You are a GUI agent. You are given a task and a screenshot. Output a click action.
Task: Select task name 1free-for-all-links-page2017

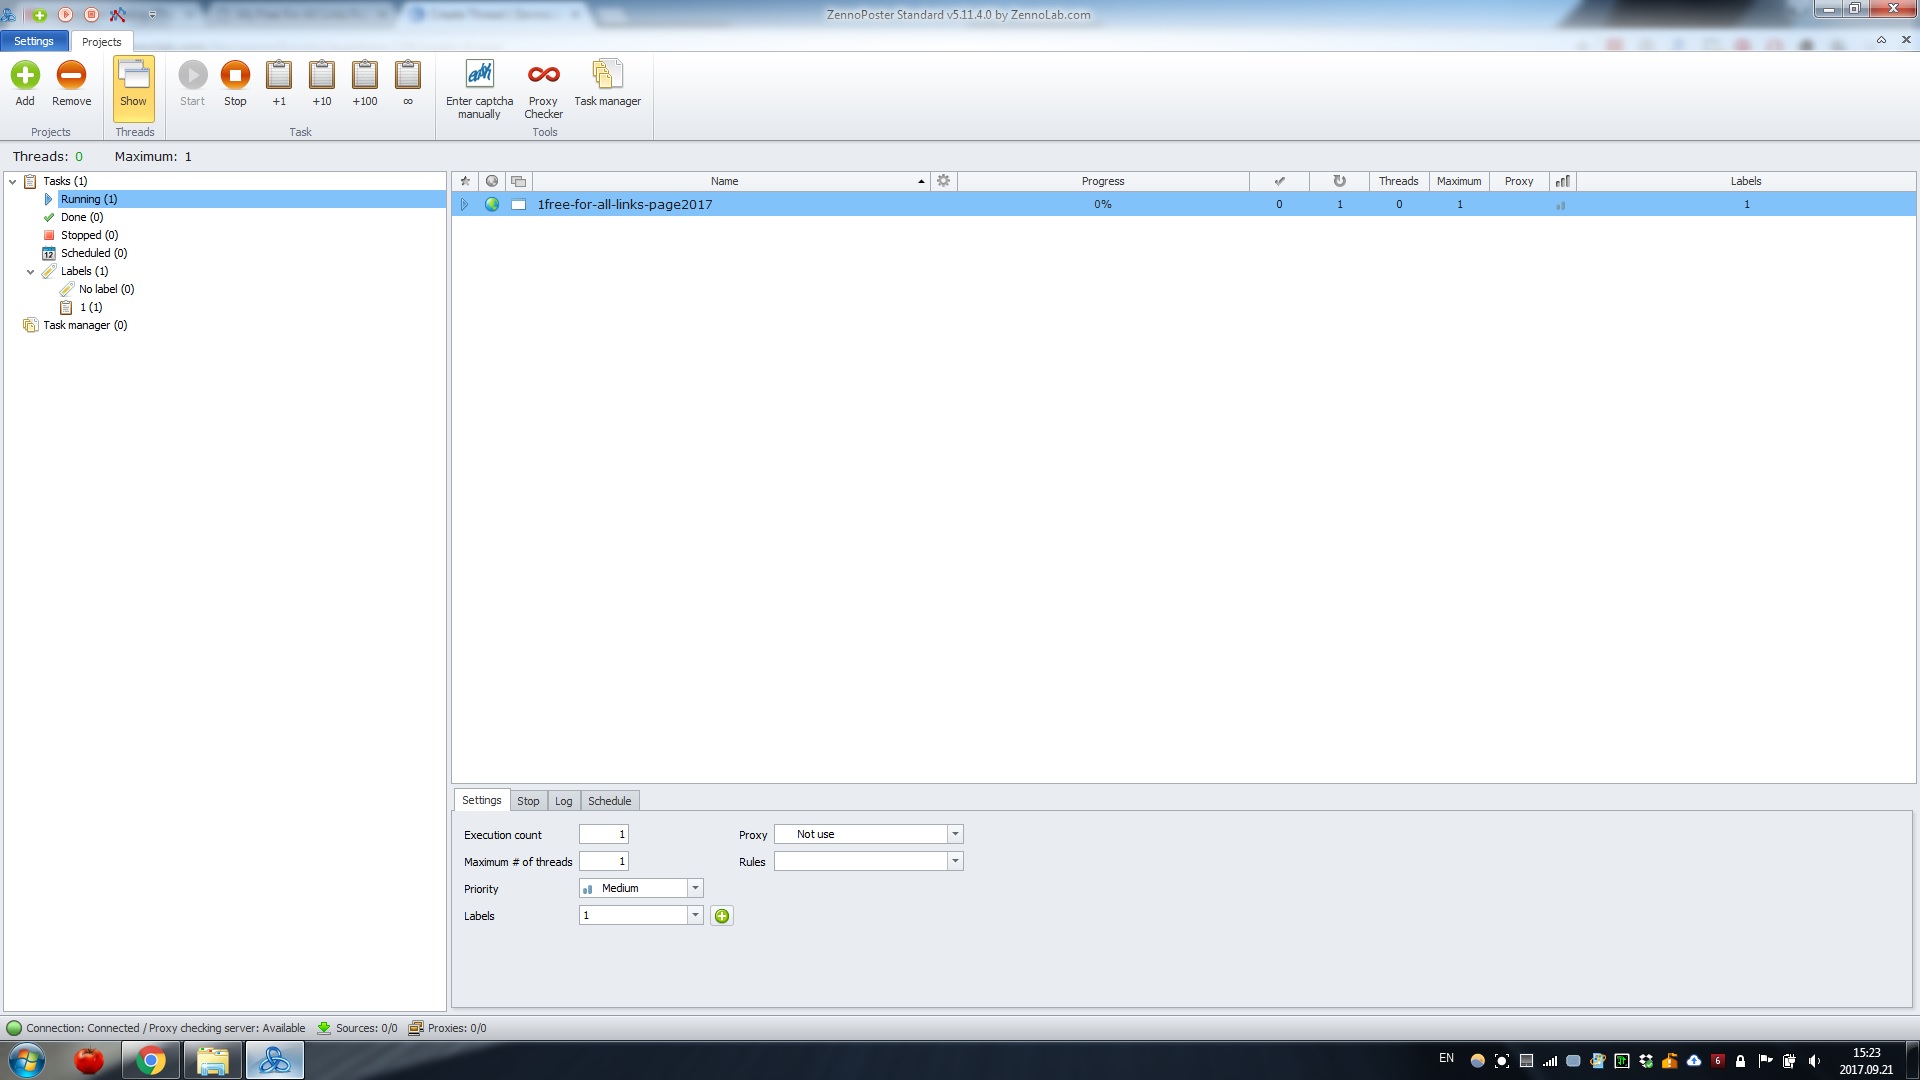pos(625,204)
